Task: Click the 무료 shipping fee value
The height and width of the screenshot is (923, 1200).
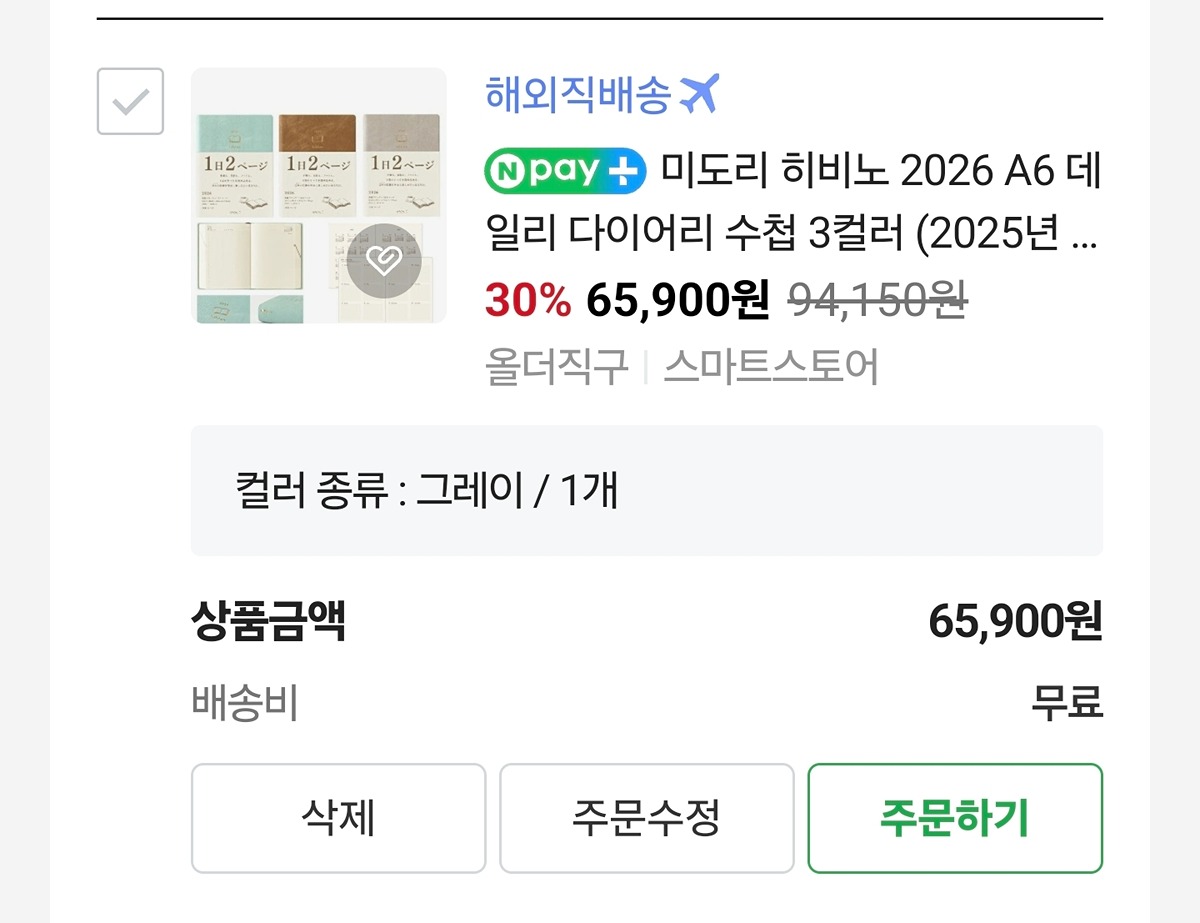Action: point(1067,702)
